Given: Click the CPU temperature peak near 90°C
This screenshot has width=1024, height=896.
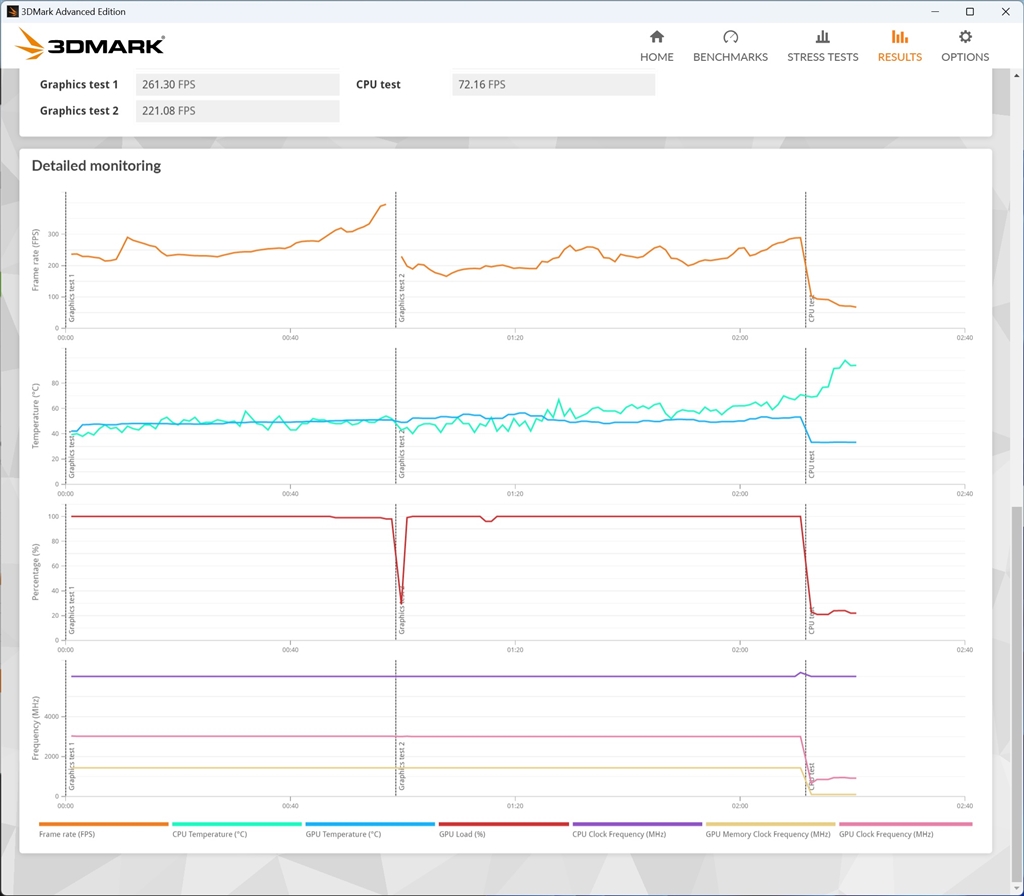Looking at the screenshot, I should click(x=846, y=360).
